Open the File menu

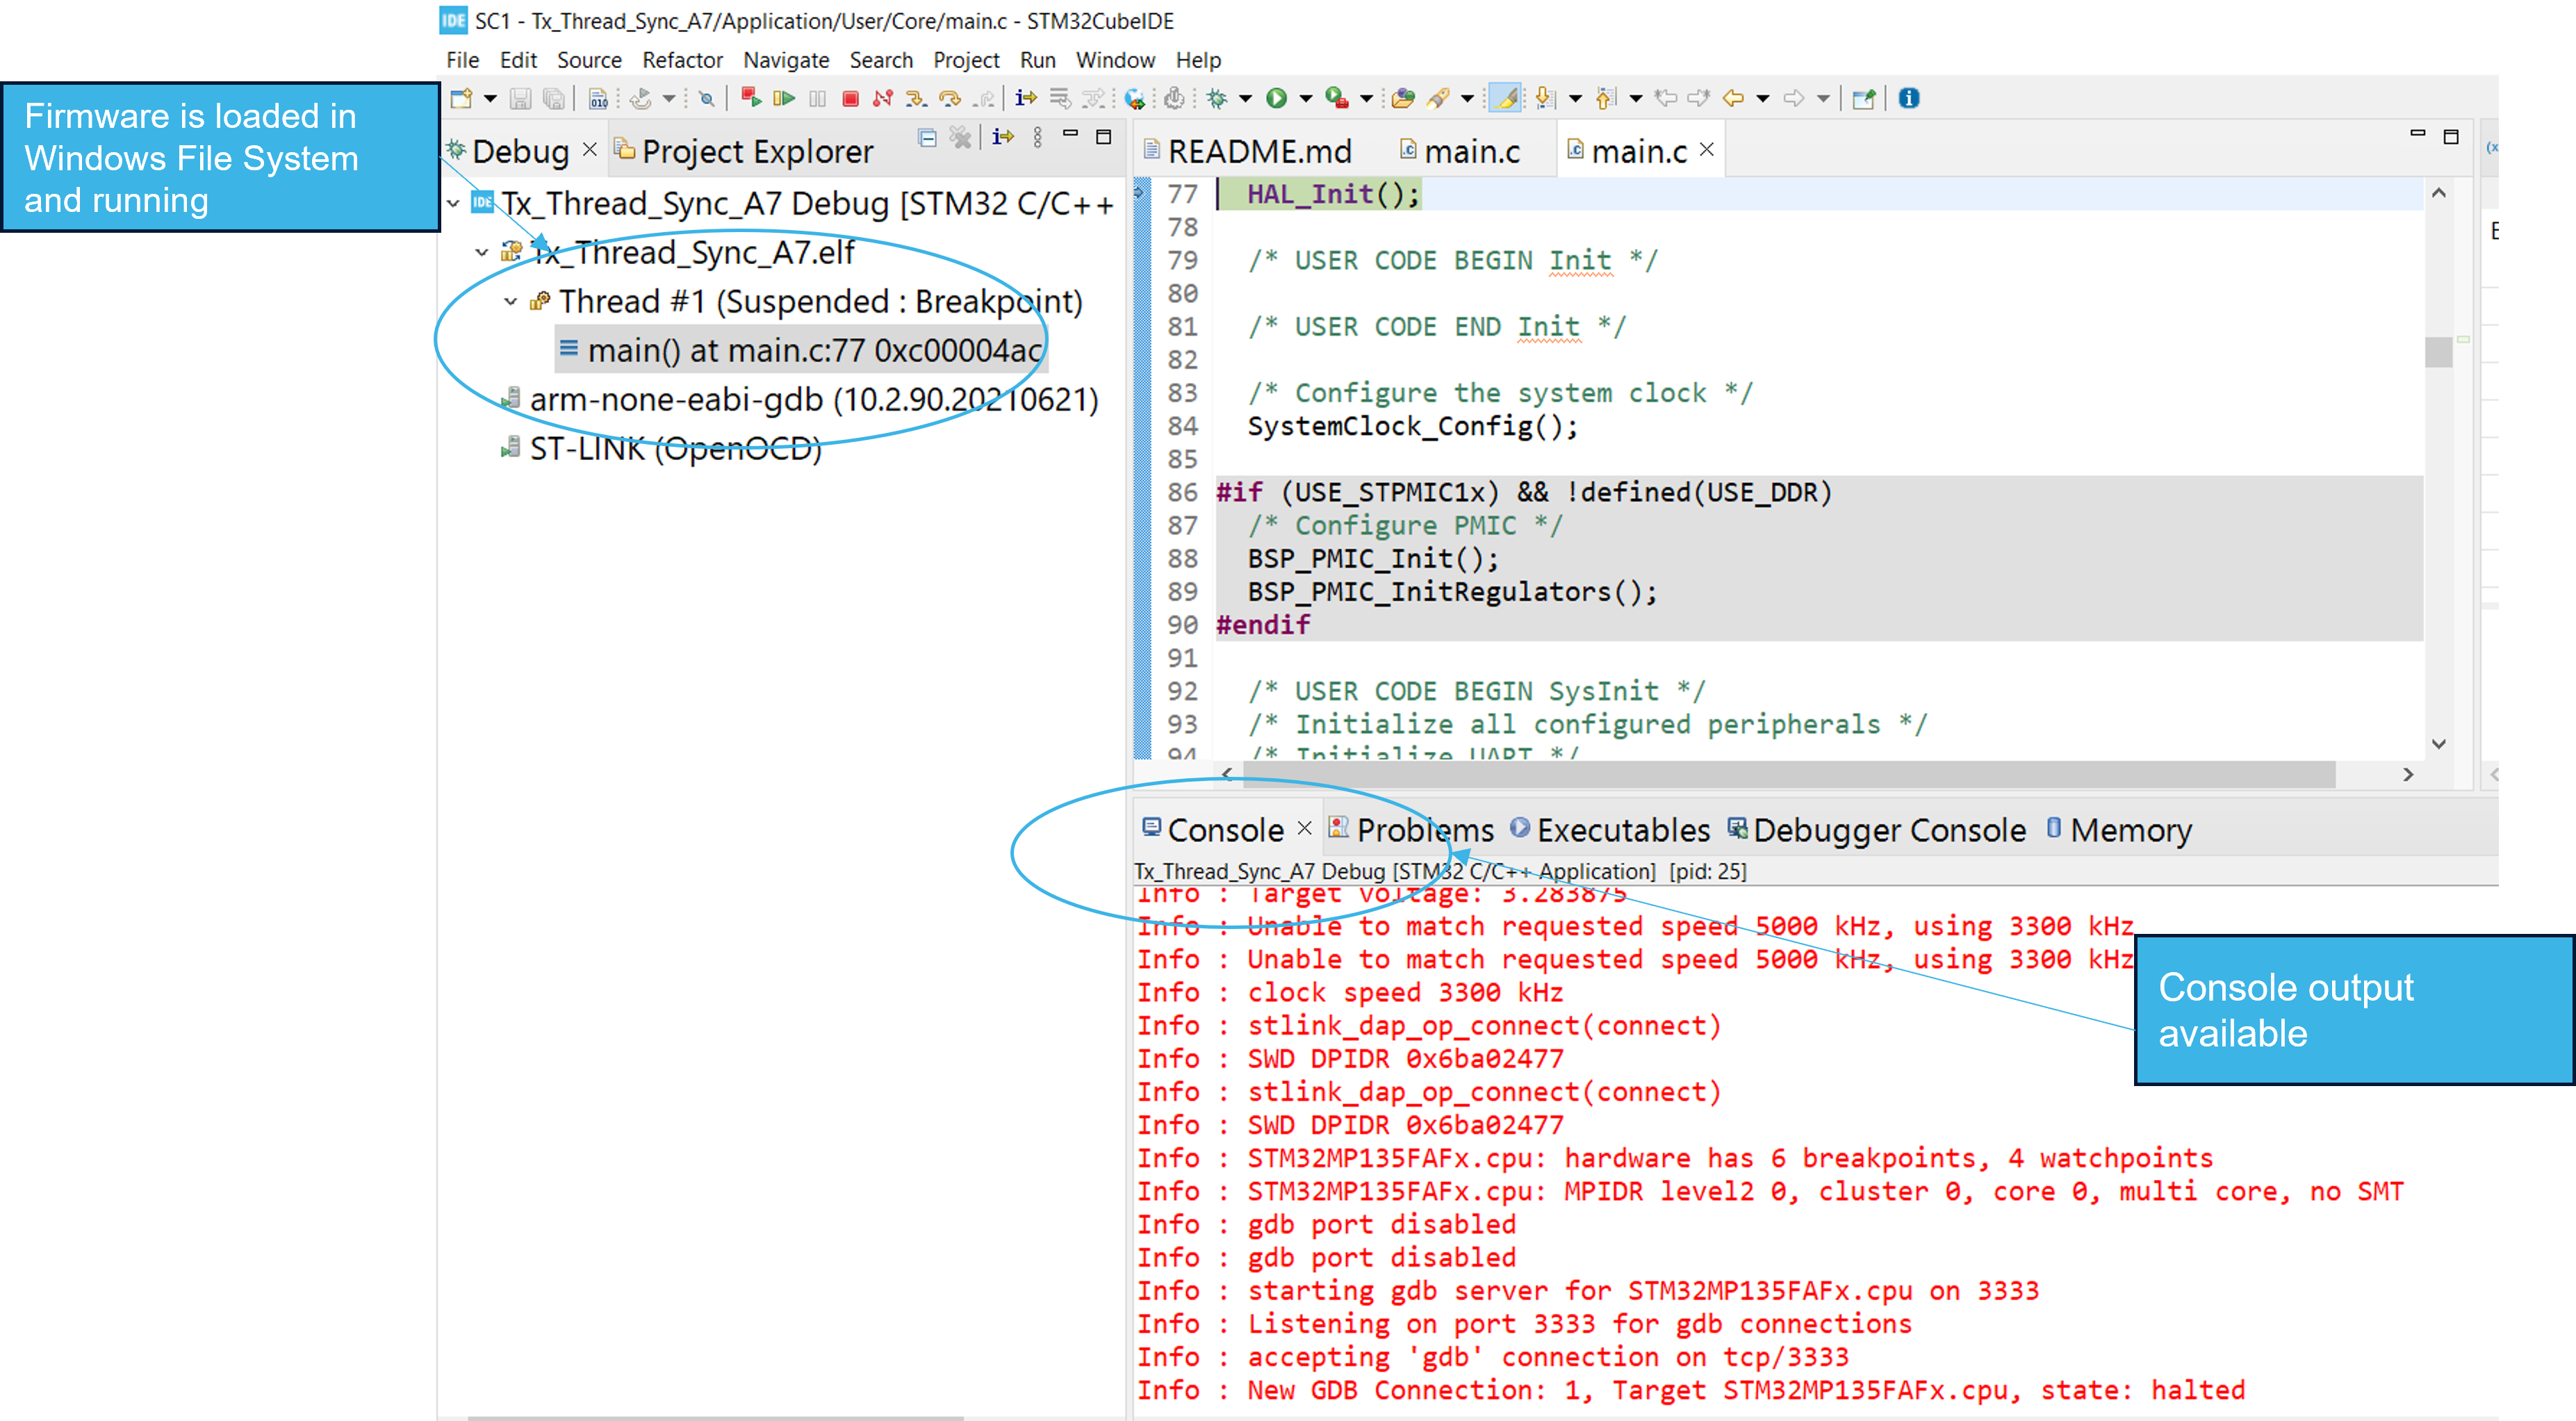click(462, 60)
